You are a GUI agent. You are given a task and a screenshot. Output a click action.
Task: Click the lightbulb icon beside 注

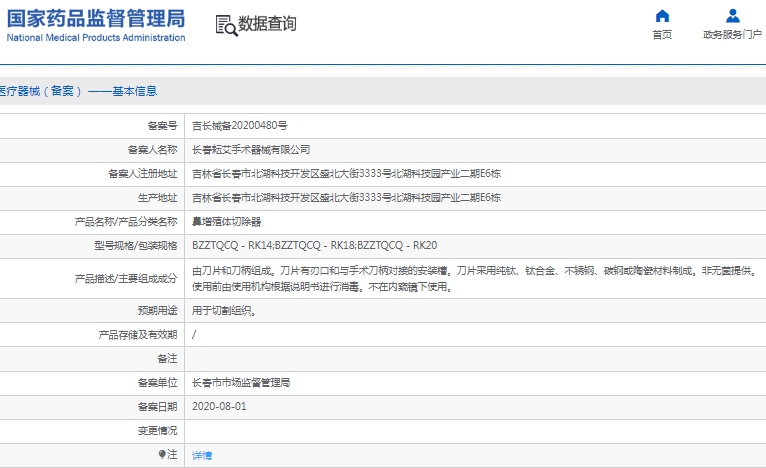click(x=162, y=454)
